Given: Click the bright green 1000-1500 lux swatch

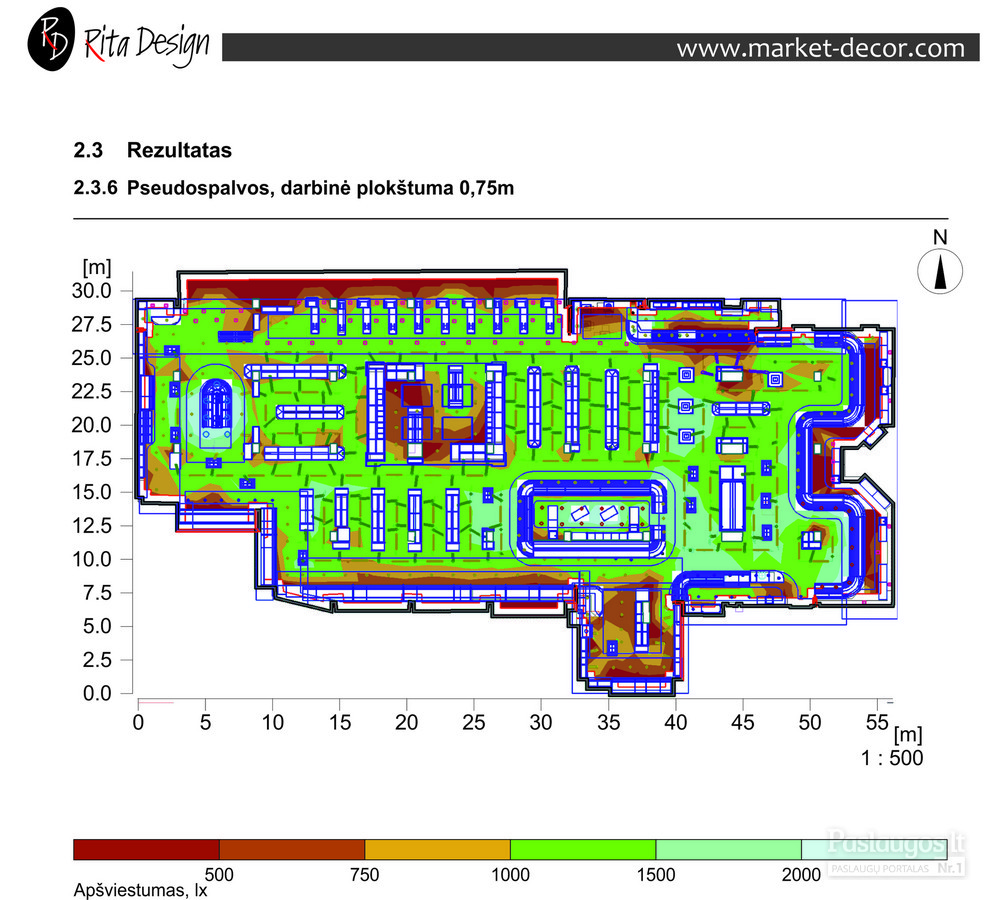Looking at the screenshot, I should point(583,849).
